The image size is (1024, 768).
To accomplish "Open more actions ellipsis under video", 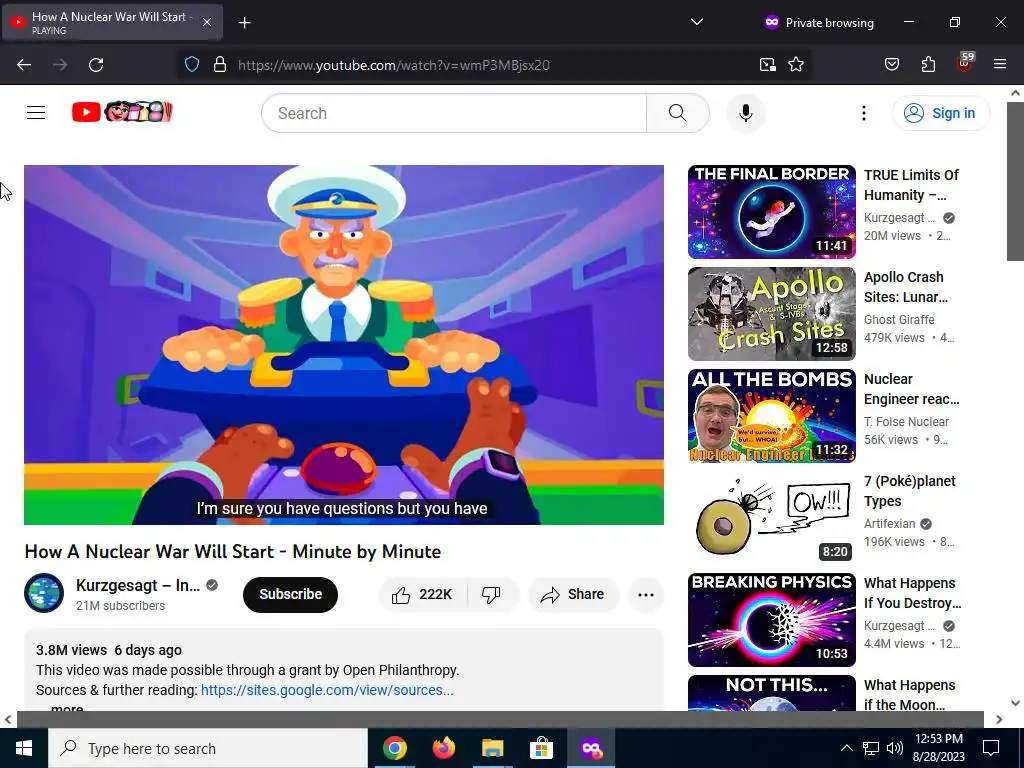I will [646, 594].
